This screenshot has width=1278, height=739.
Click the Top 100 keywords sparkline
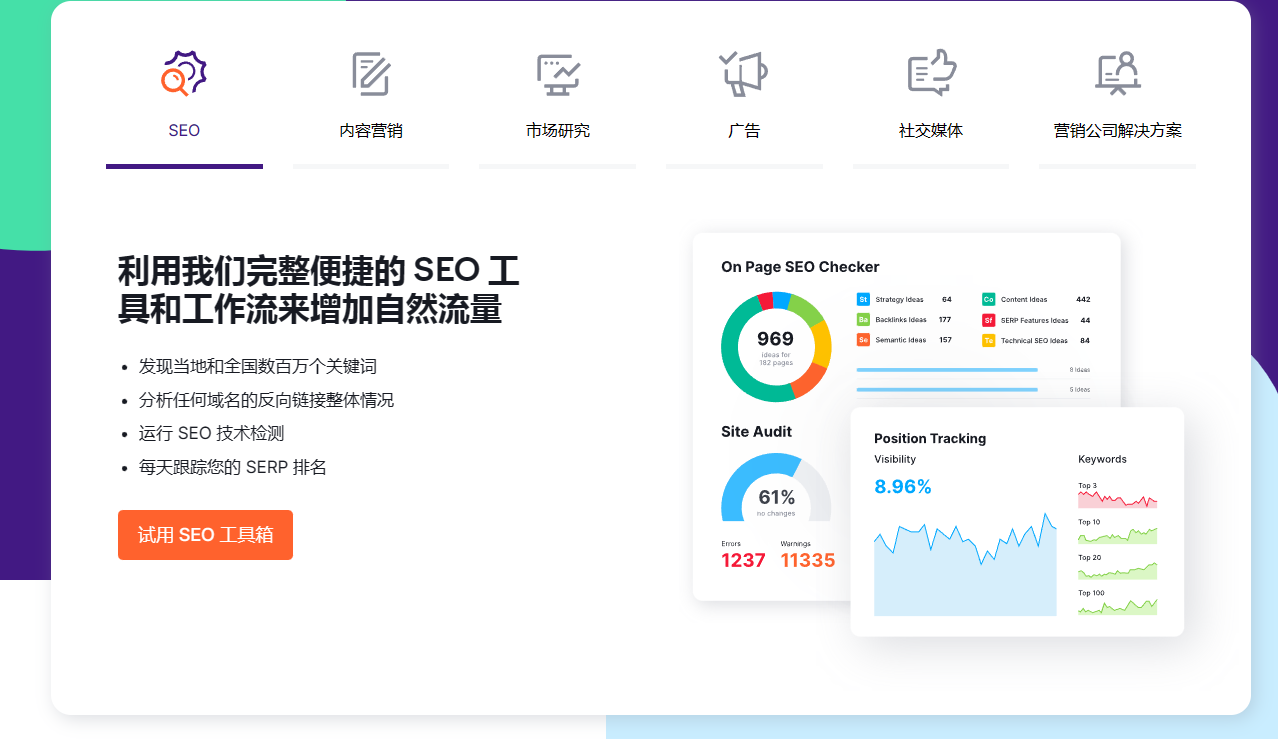tap(1117, 606)
